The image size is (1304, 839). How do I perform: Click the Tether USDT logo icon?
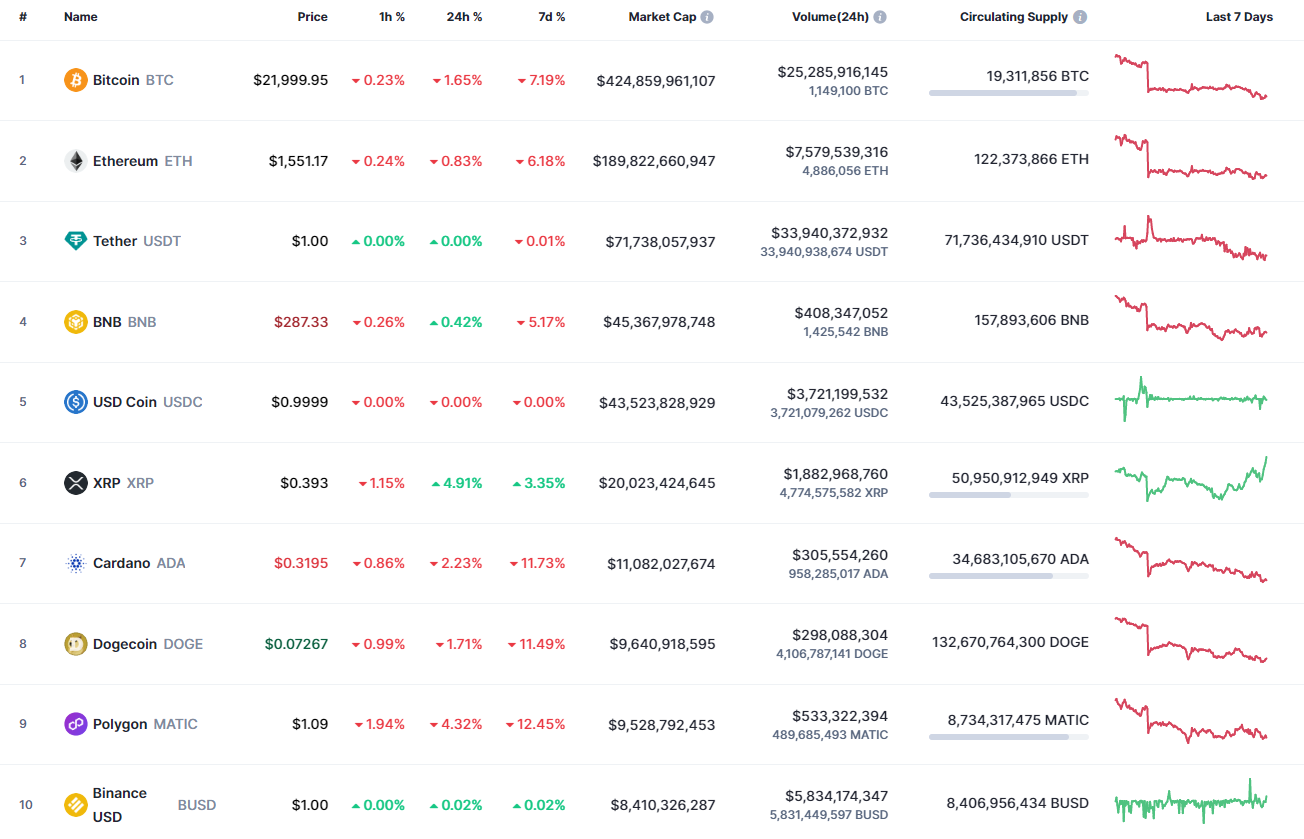pos(76,241)
